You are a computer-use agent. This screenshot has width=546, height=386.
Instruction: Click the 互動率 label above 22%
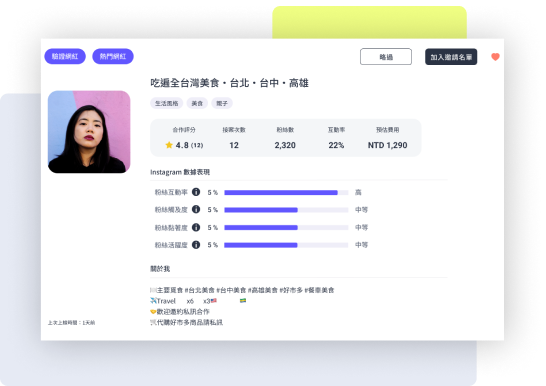tap(336, 130)
